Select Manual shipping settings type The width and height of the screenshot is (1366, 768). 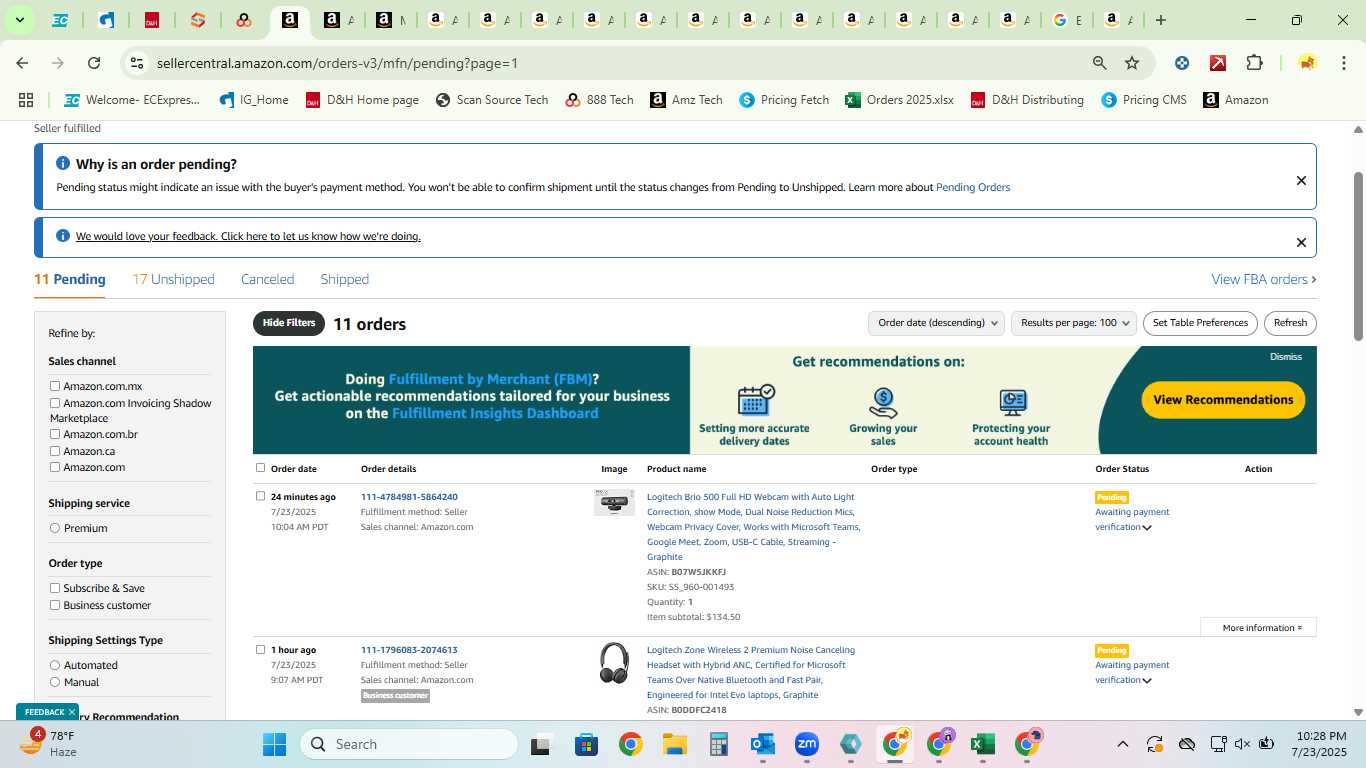[55, 682]
